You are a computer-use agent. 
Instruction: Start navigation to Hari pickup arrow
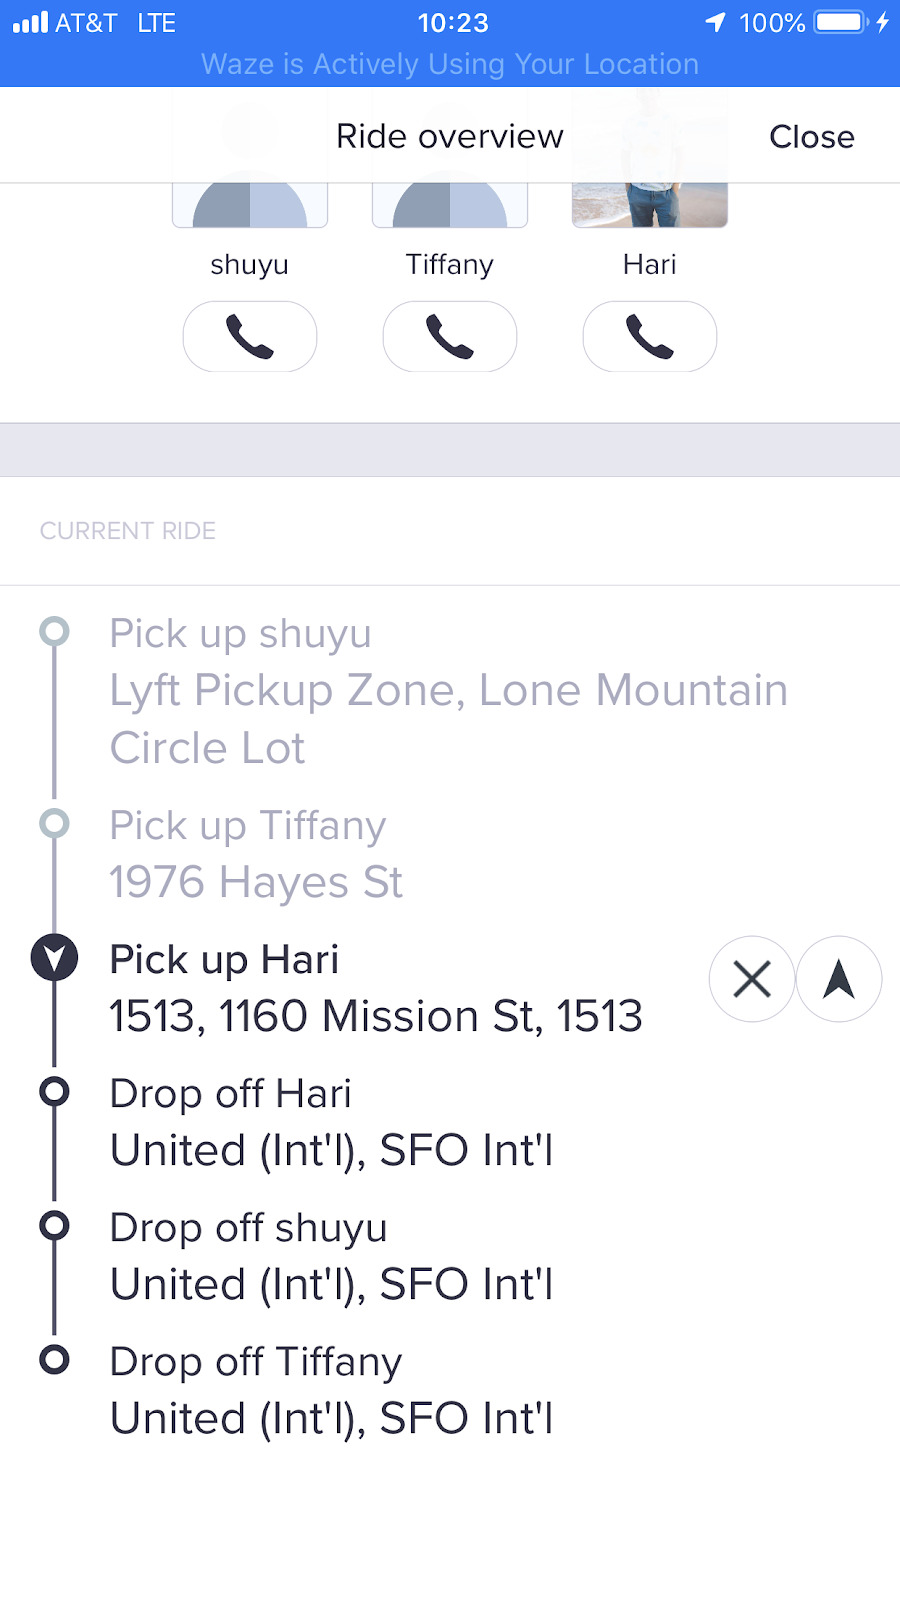[839, 979]
